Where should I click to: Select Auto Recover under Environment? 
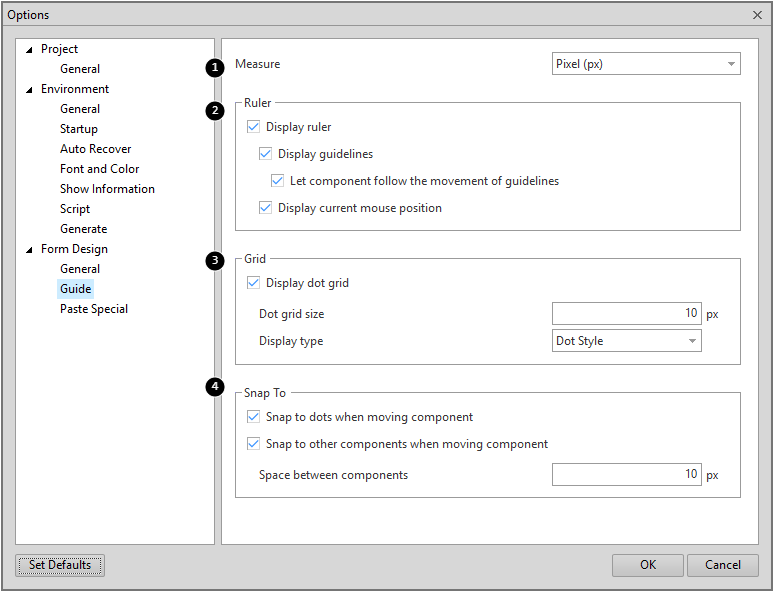95,149
